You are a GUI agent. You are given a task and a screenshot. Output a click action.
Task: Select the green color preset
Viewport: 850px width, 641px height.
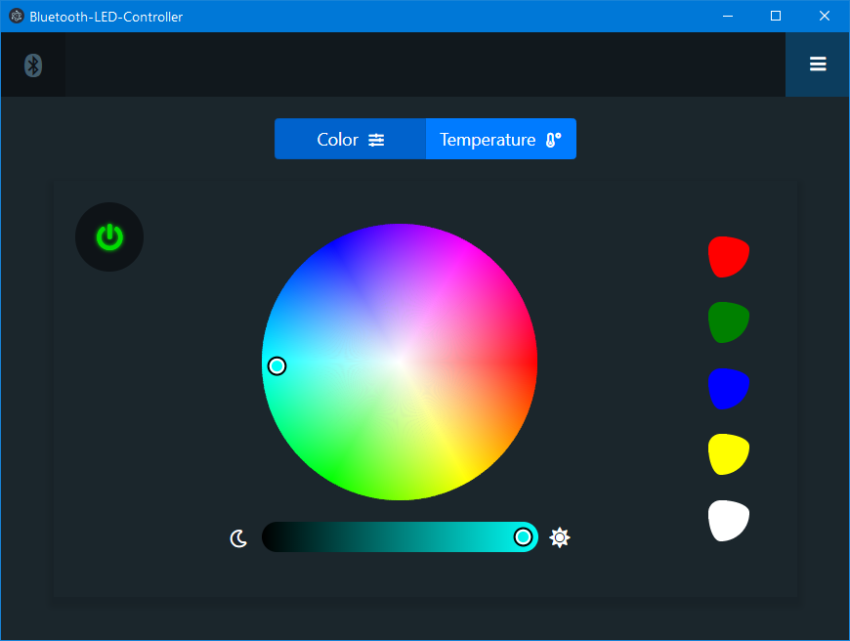(x=728, y=322)
